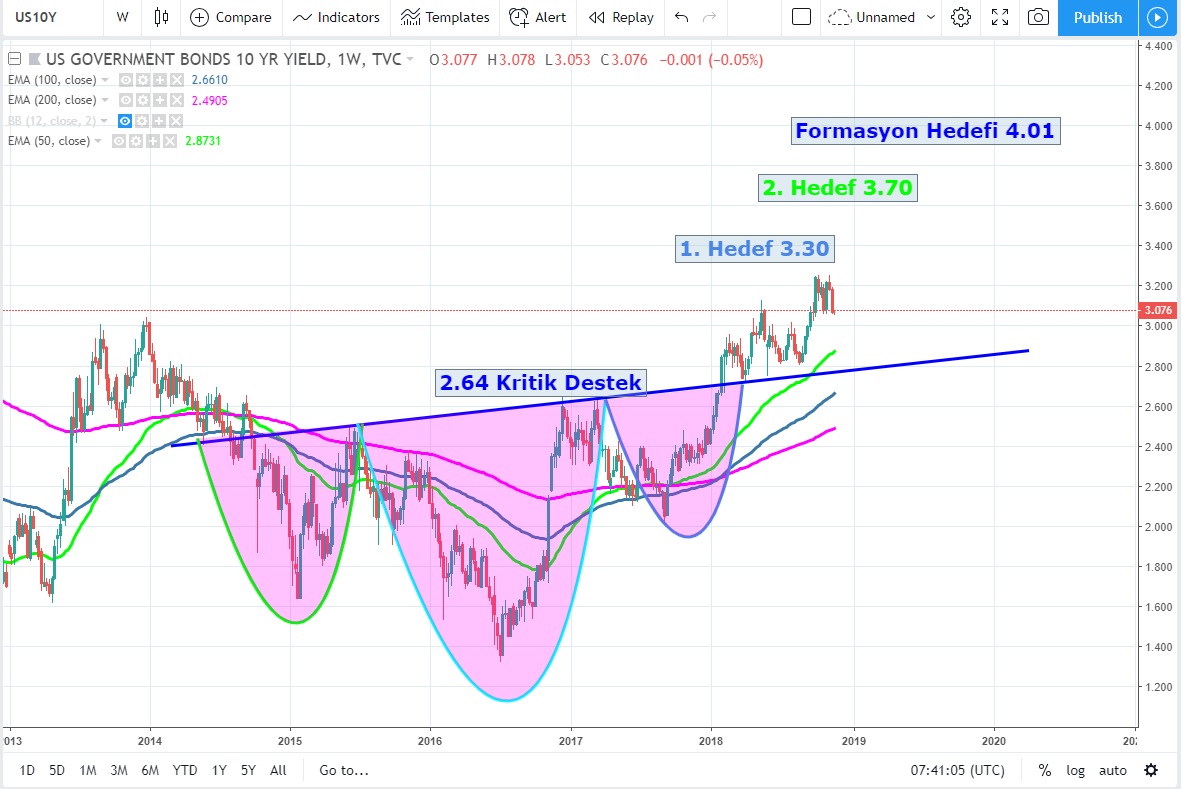Collapse the indicator legend box

12,59
